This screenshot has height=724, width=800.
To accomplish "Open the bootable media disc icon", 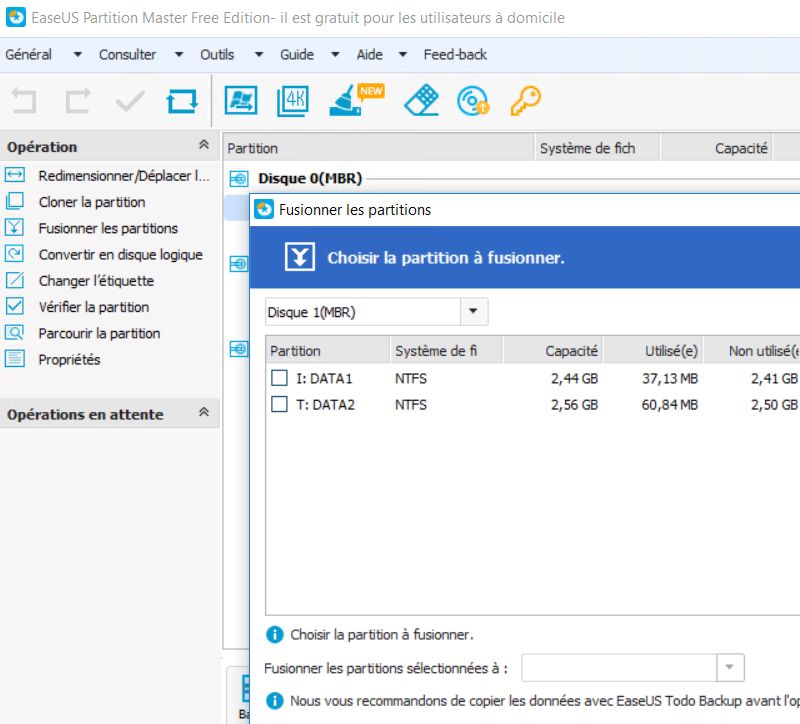I will point(472,101).
